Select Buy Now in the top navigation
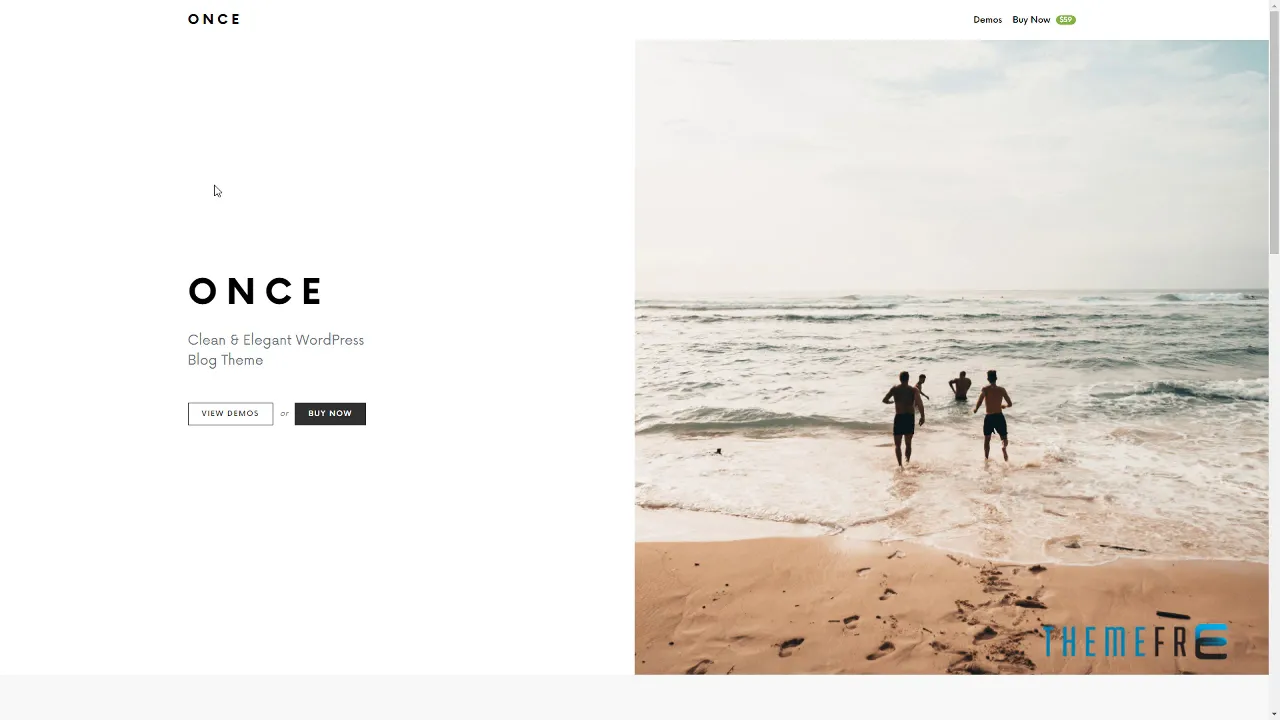 (1031, 20)
